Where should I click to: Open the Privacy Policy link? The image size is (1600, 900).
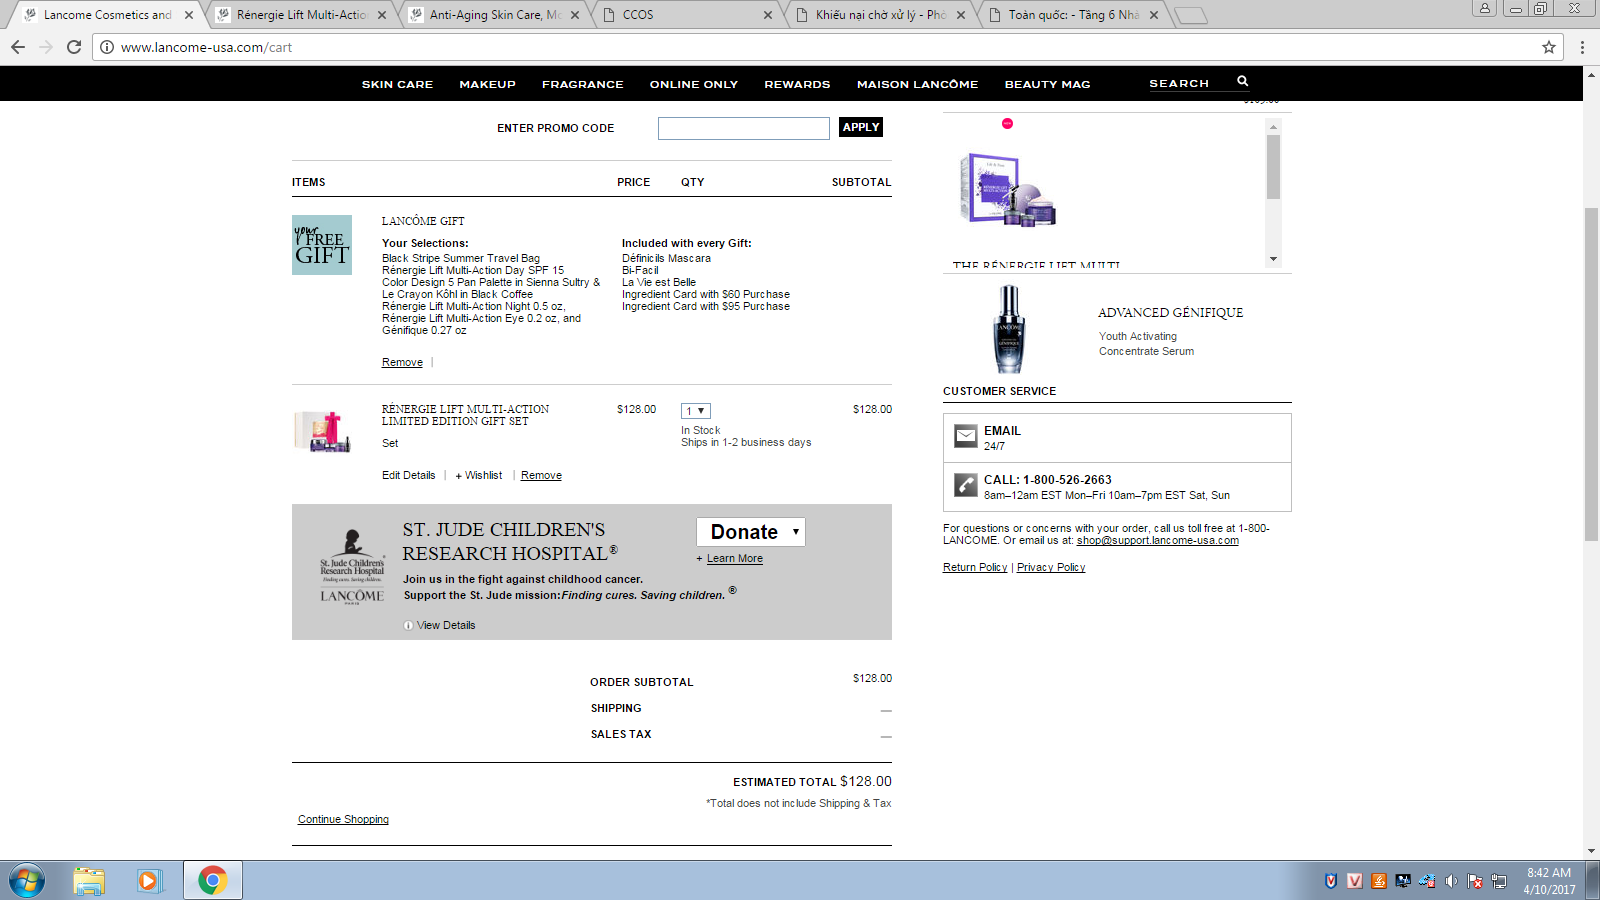tap(1051, 568)
